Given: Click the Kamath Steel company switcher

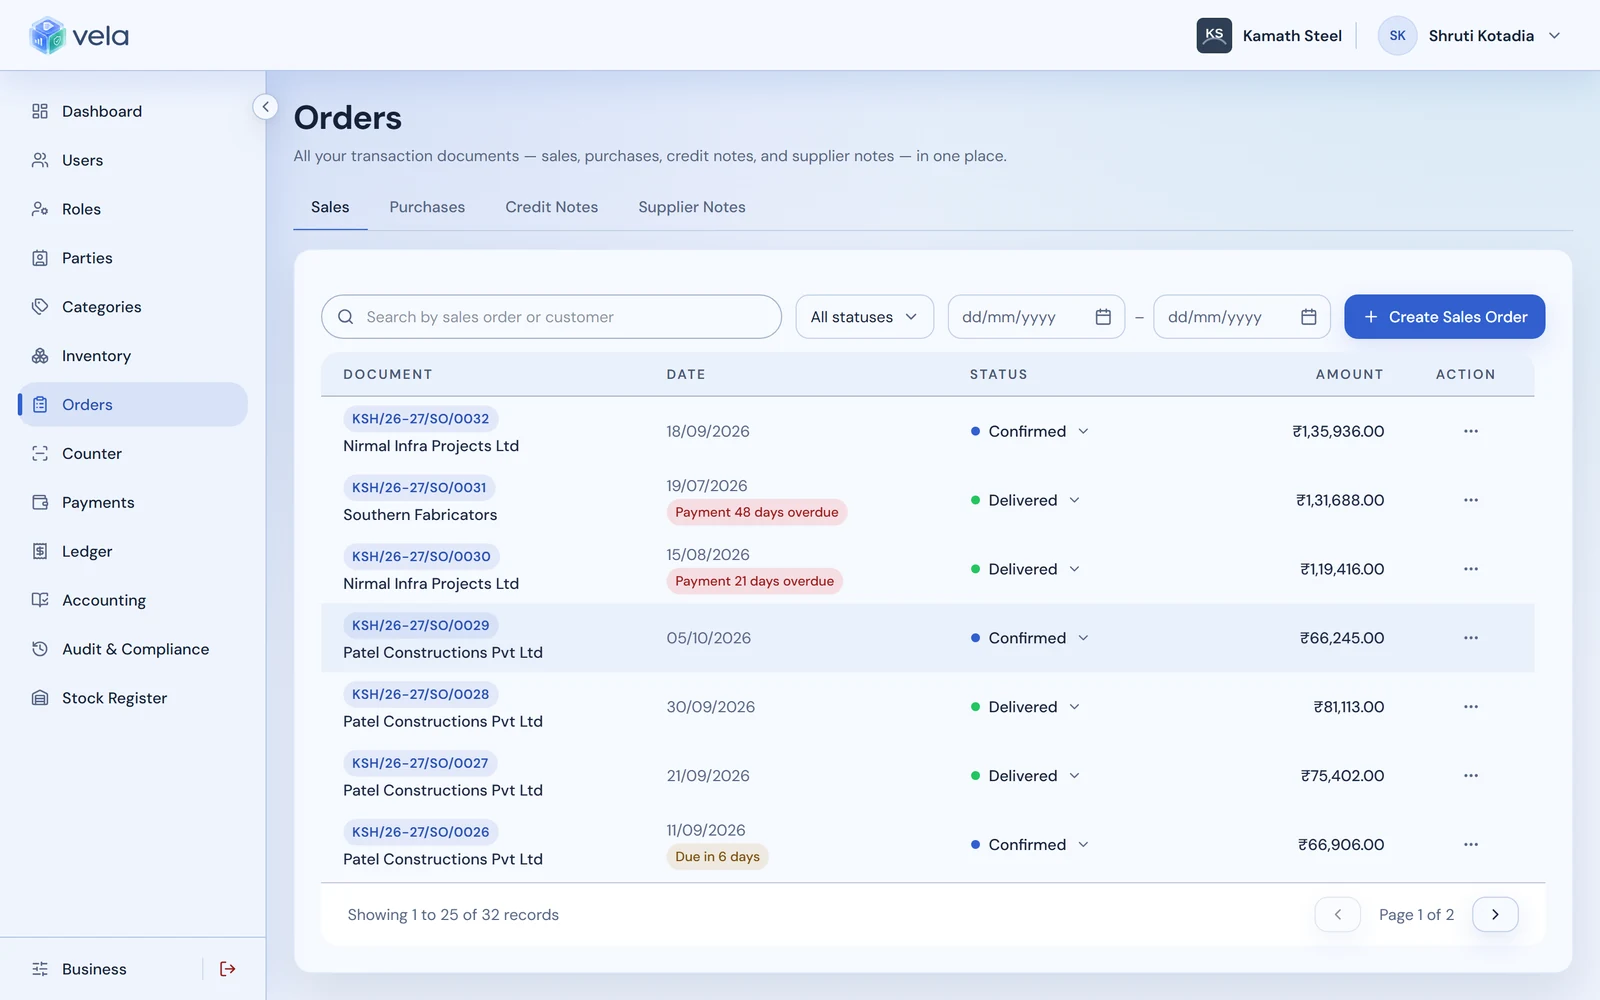Looking at the screenshot, I should 1269,36.
